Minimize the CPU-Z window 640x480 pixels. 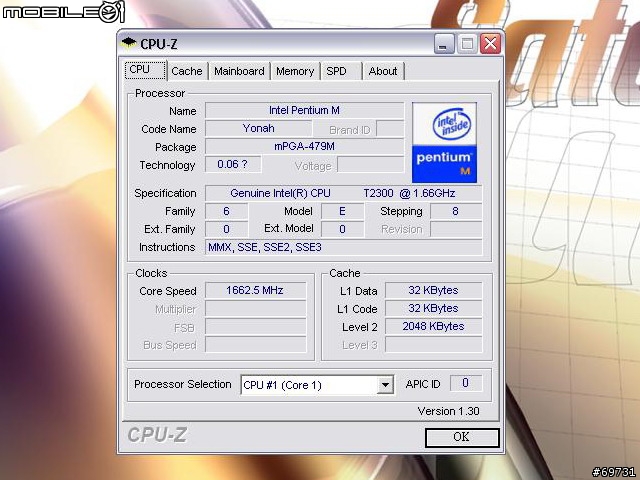[x=444, y=44]
